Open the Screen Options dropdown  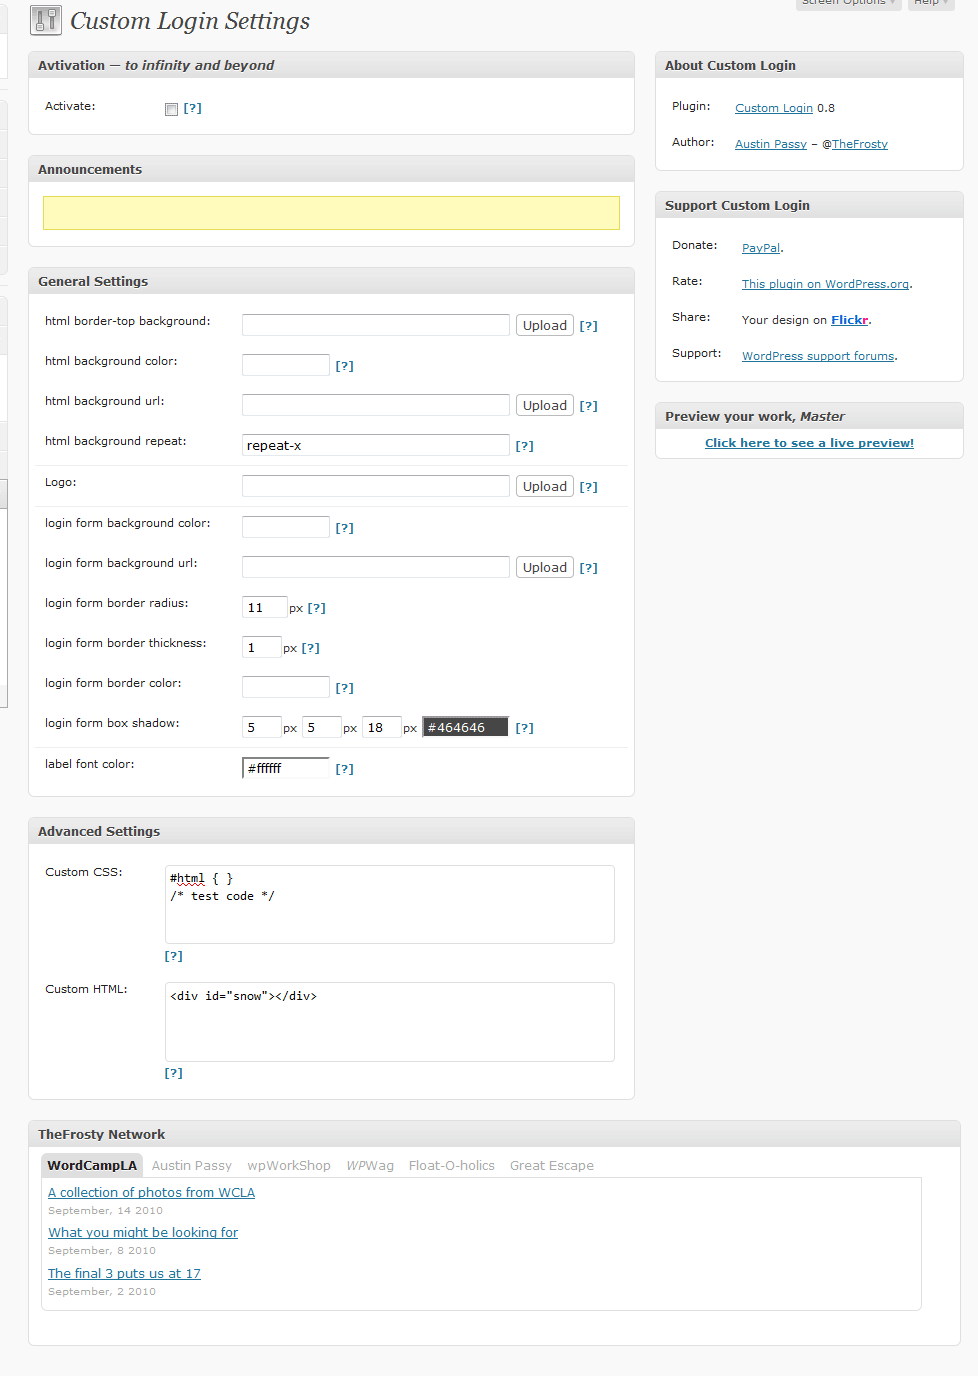coord(848,3)
